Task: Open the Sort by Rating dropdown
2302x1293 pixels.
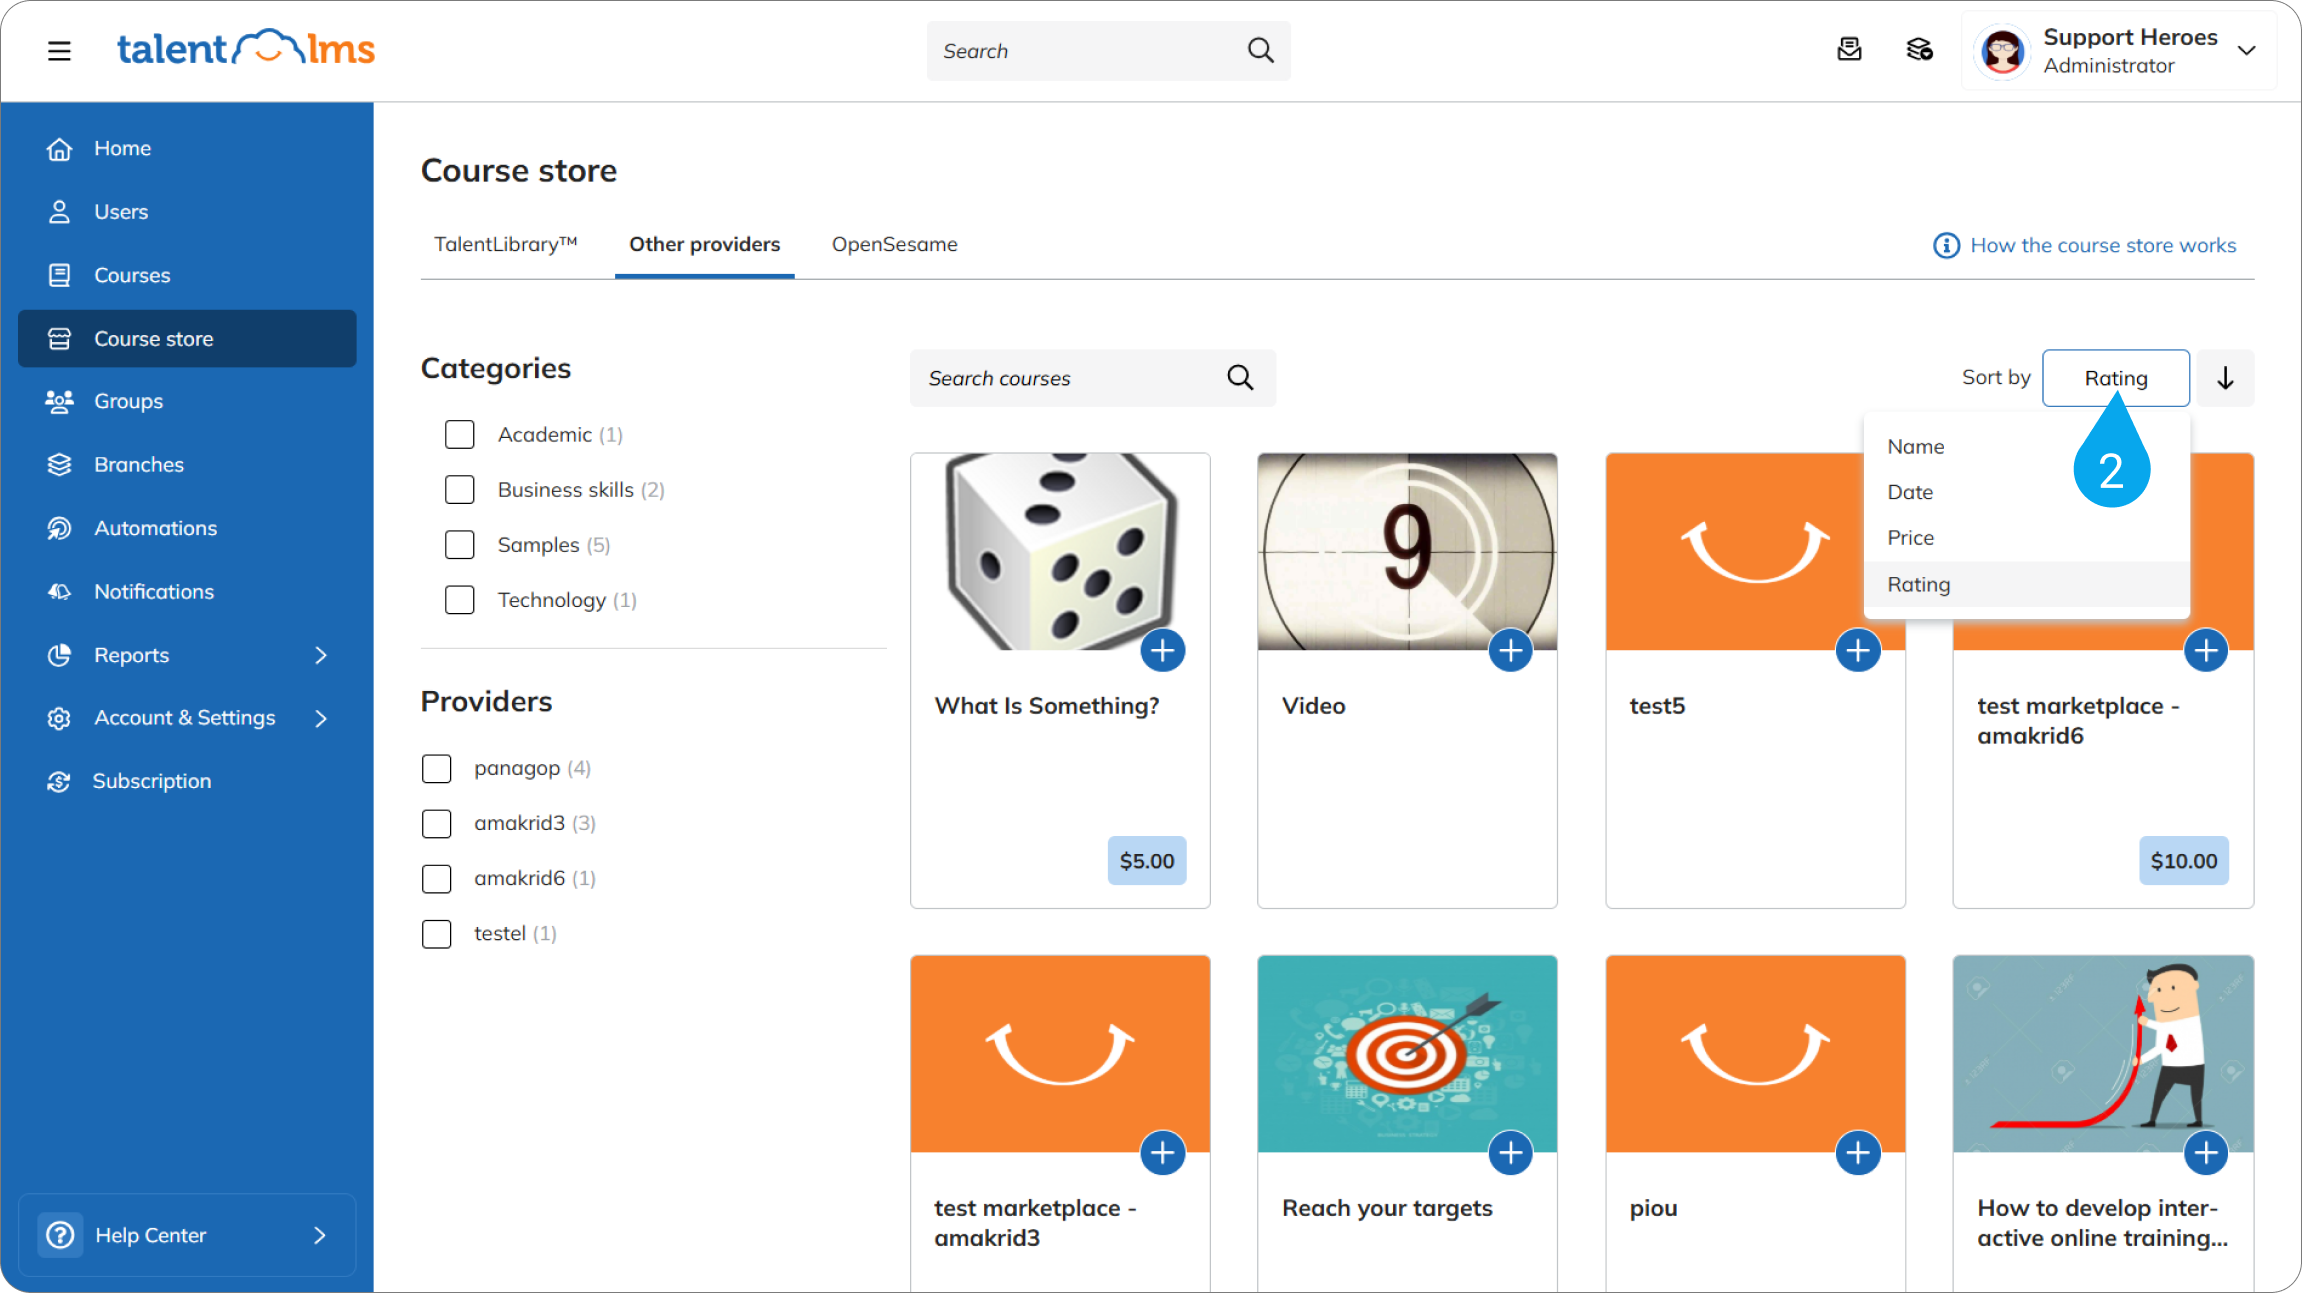Action: [x=2115, y=378]
